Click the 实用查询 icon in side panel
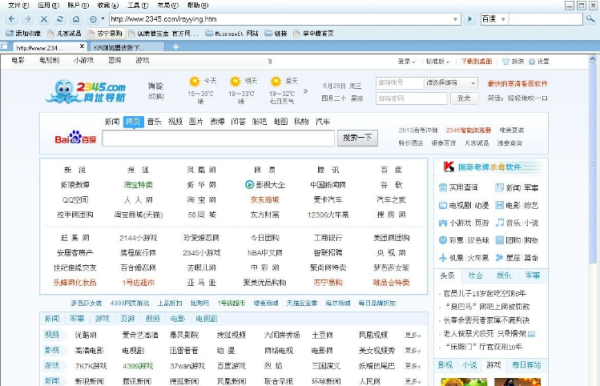Viewport: 600px width, 386px height. click(443, 187)
